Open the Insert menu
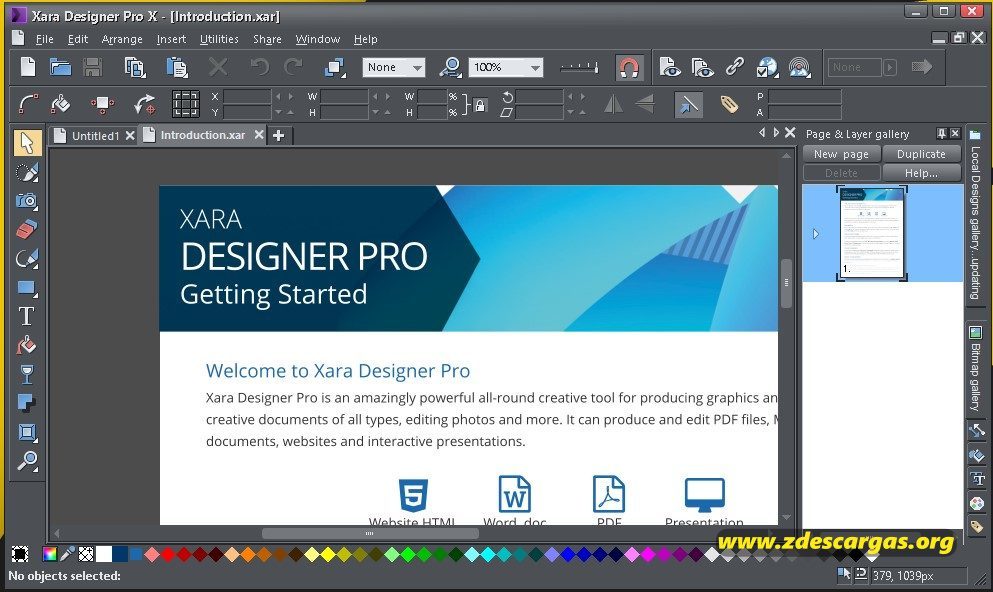Screen dimensions: 993x592 coord(172,39)
